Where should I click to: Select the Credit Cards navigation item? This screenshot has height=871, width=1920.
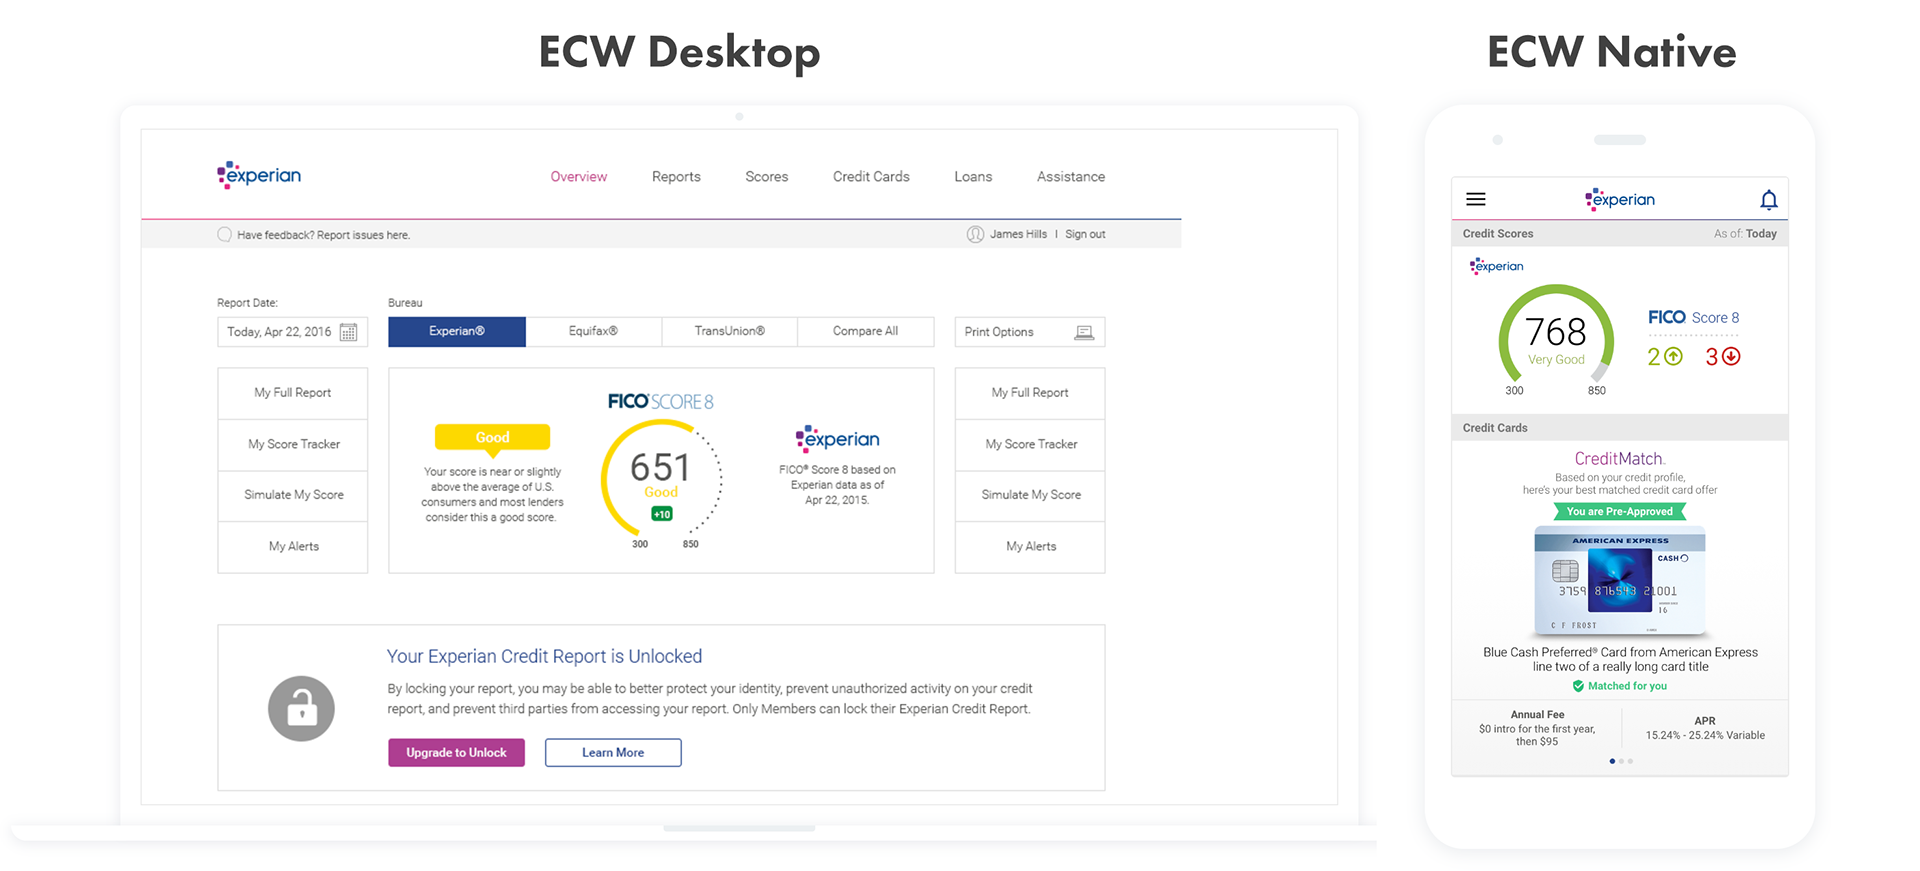[x=871, y=176]
